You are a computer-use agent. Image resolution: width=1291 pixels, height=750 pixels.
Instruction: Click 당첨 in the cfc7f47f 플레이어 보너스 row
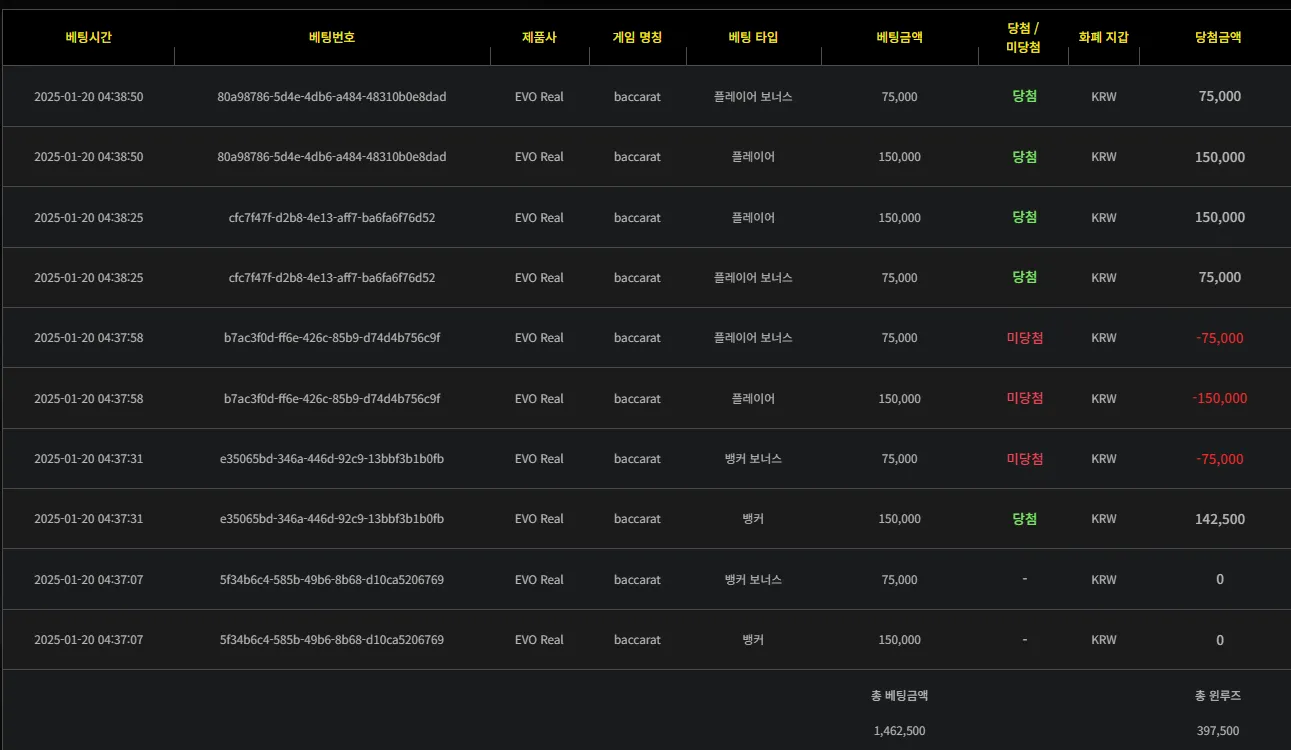pyautogui.click(x=1024, y=277)
